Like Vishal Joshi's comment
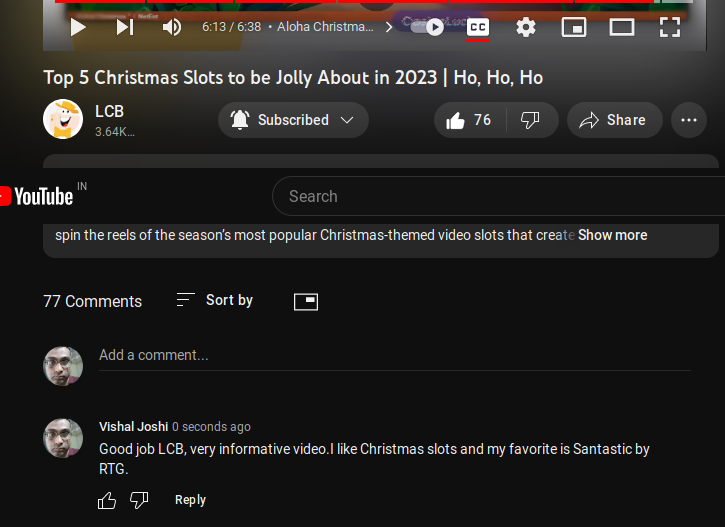The image size is (725, 527). click(107, 500)
